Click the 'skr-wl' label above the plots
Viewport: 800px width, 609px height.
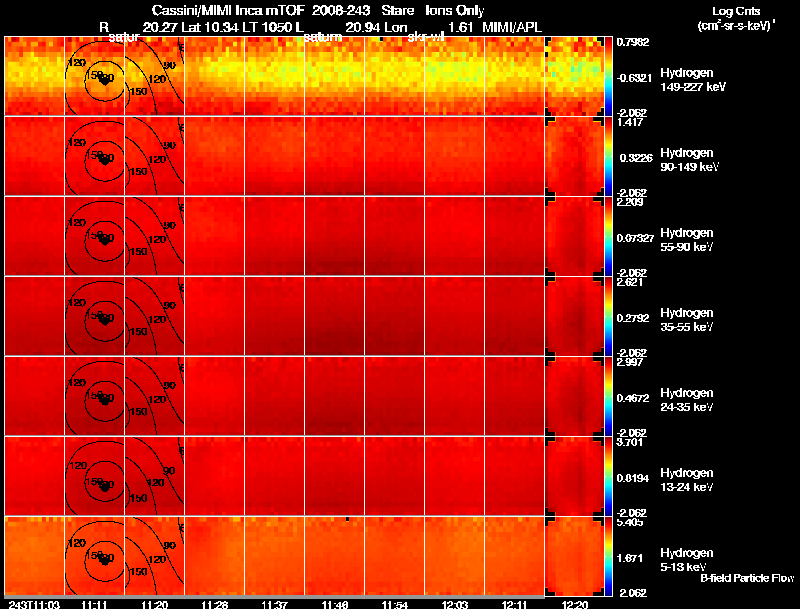tap(426, 37)
